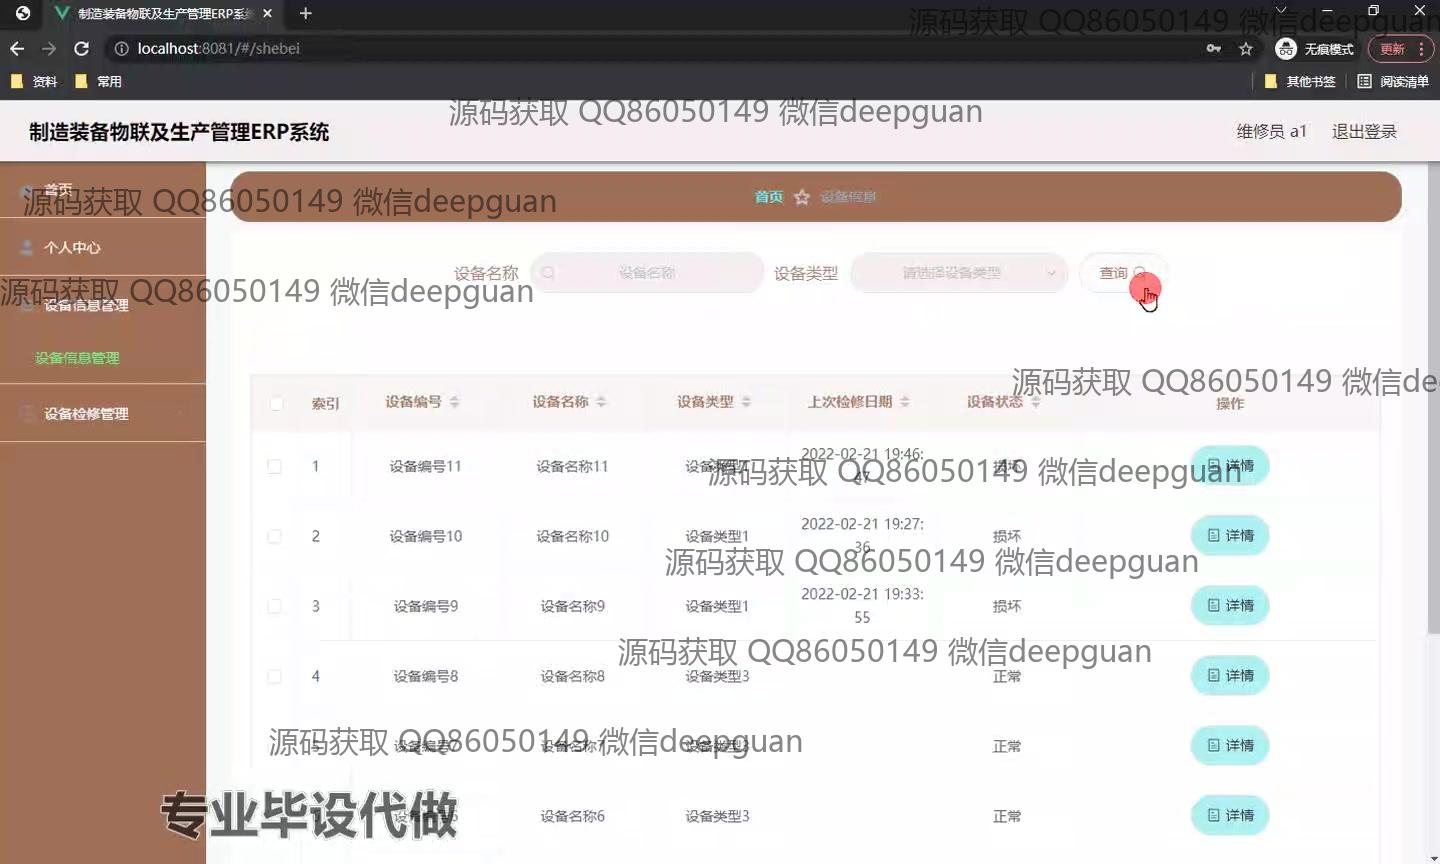Screen dimensions: 1440x864
Task: Click the 查询 search button
Action: [1121, 273]
